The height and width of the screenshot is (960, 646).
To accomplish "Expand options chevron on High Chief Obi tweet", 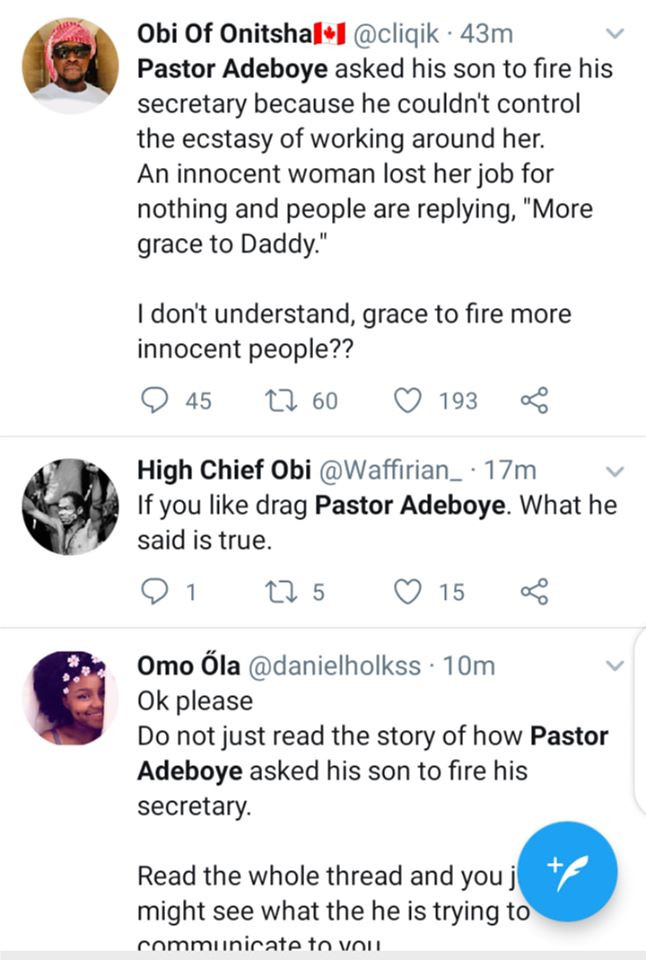I will [614, 471].
